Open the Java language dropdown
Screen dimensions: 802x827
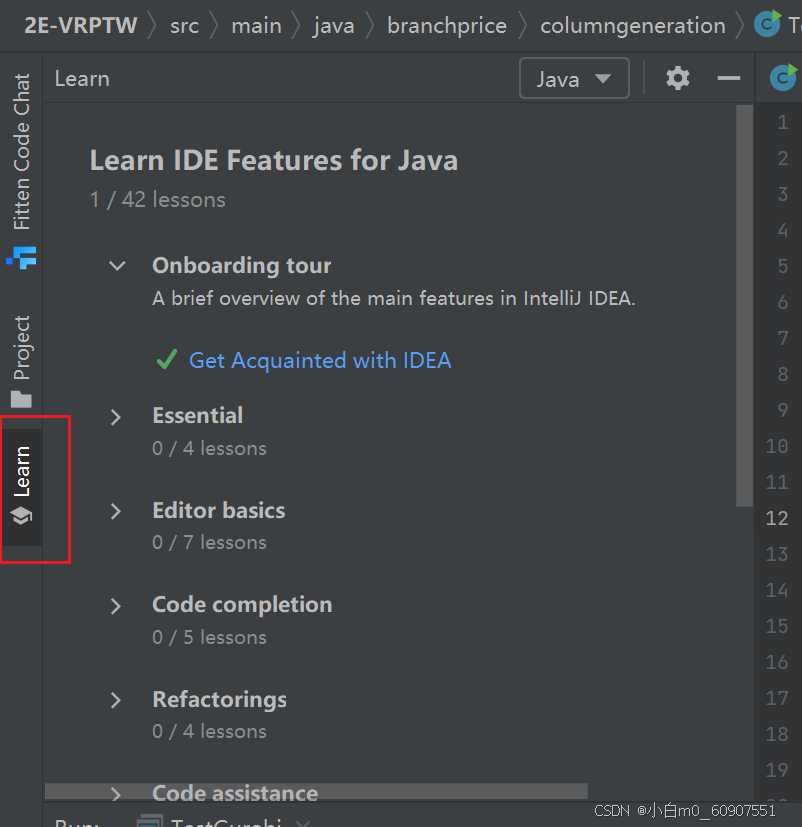[x=574, y=79]
